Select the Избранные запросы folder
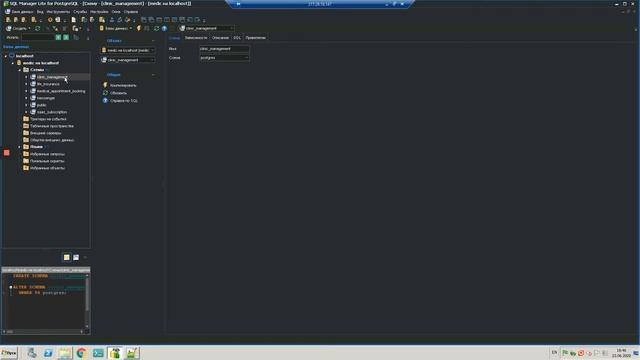Screen dimensions: 640x360 47,154
